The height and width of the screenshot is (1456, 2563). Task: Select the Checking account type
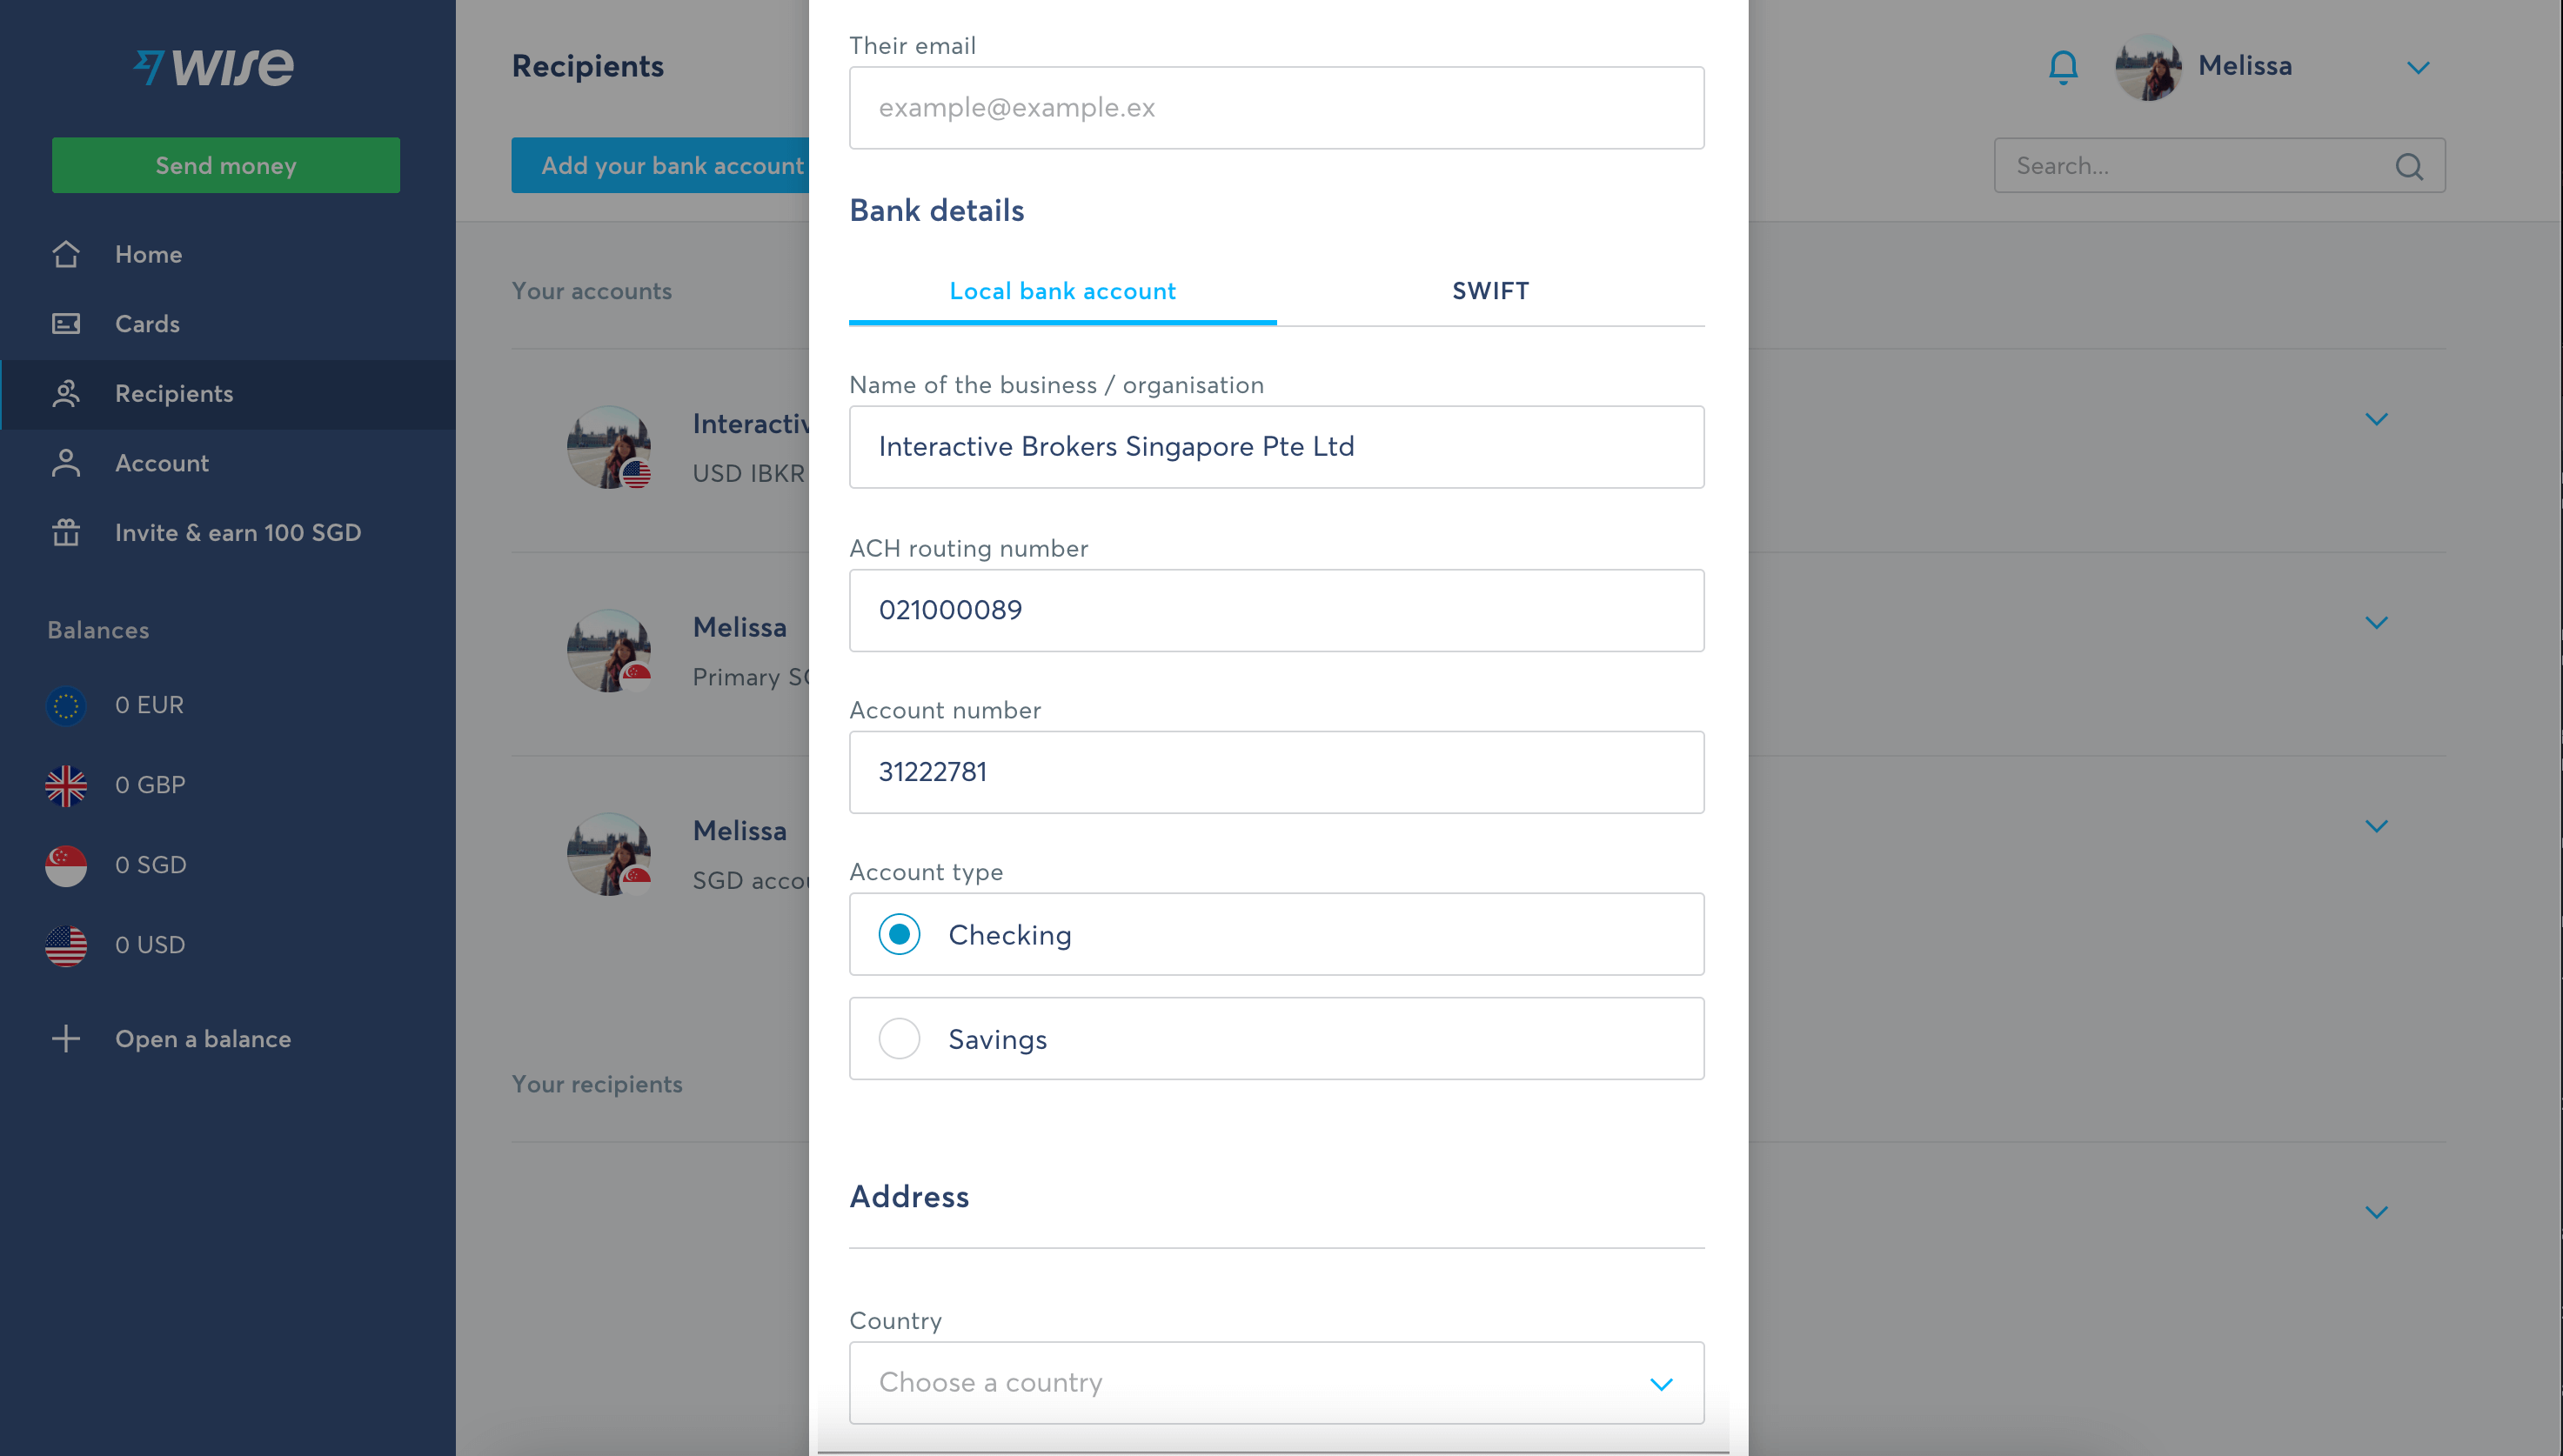pos(1277,934)
